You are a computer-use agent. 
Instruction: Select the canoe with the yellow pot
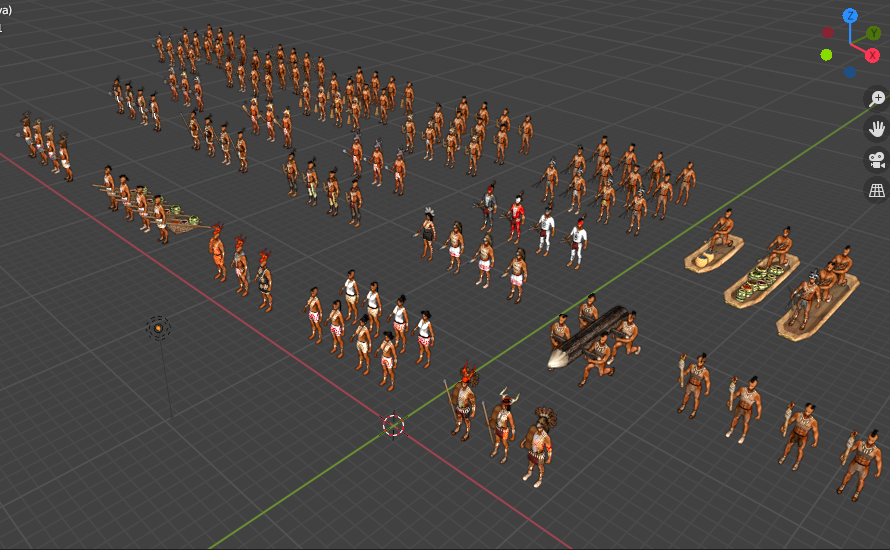[x=714, y=254]
